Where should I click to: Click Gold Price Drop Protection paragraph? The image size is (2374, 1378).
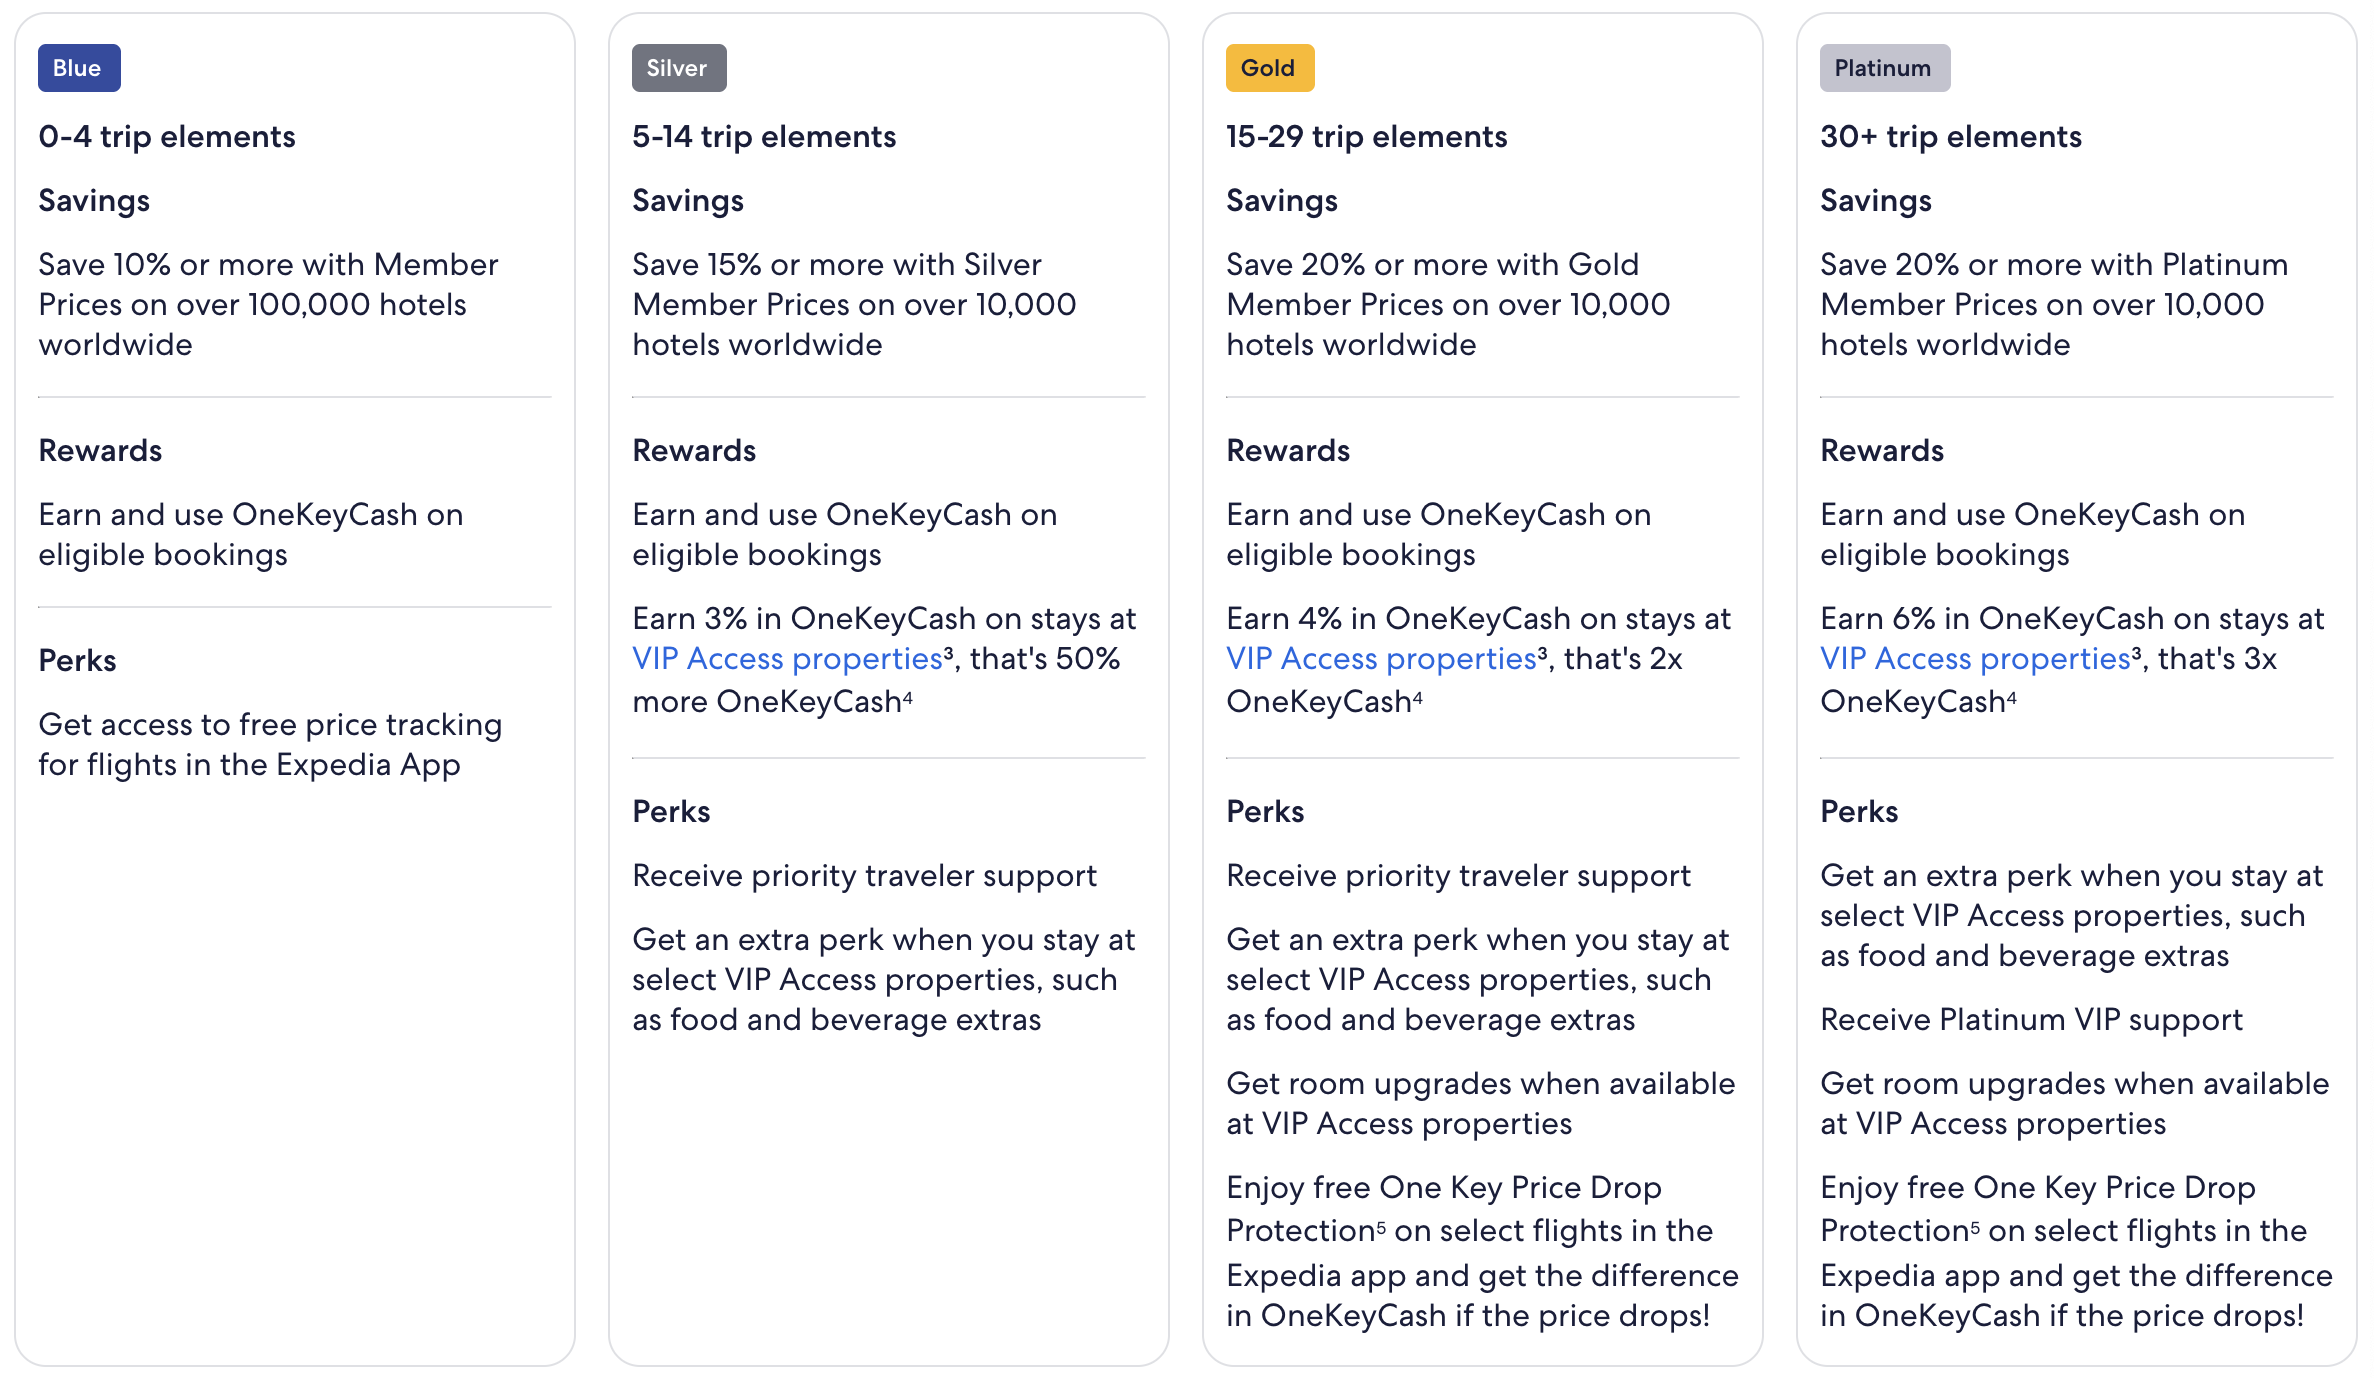1482,1251
